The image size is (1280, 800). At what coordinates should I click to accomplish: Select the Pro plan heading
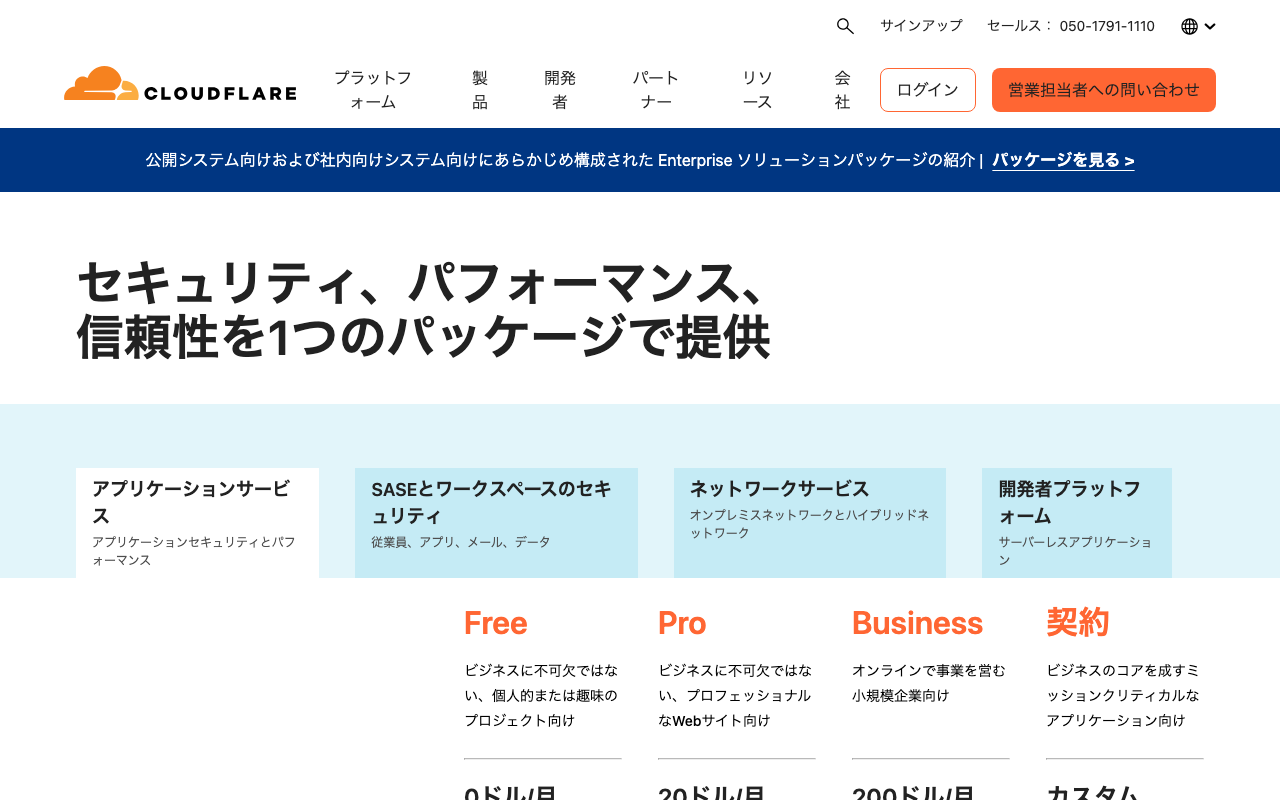pyautogui.click(x=681, y=622)
